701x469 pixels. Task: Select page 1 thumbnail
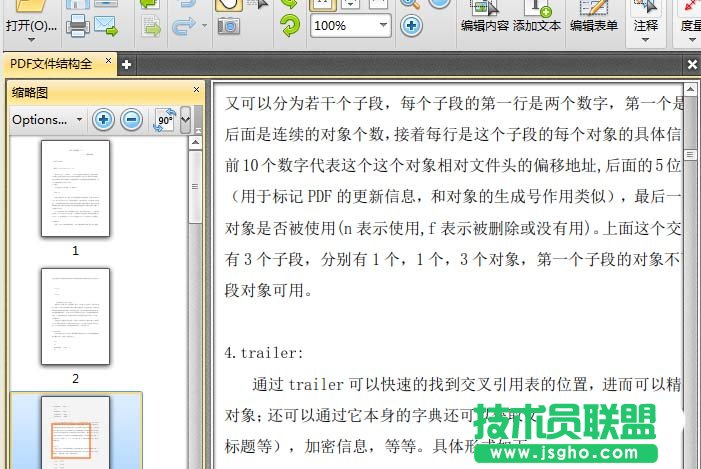[76, 188]
